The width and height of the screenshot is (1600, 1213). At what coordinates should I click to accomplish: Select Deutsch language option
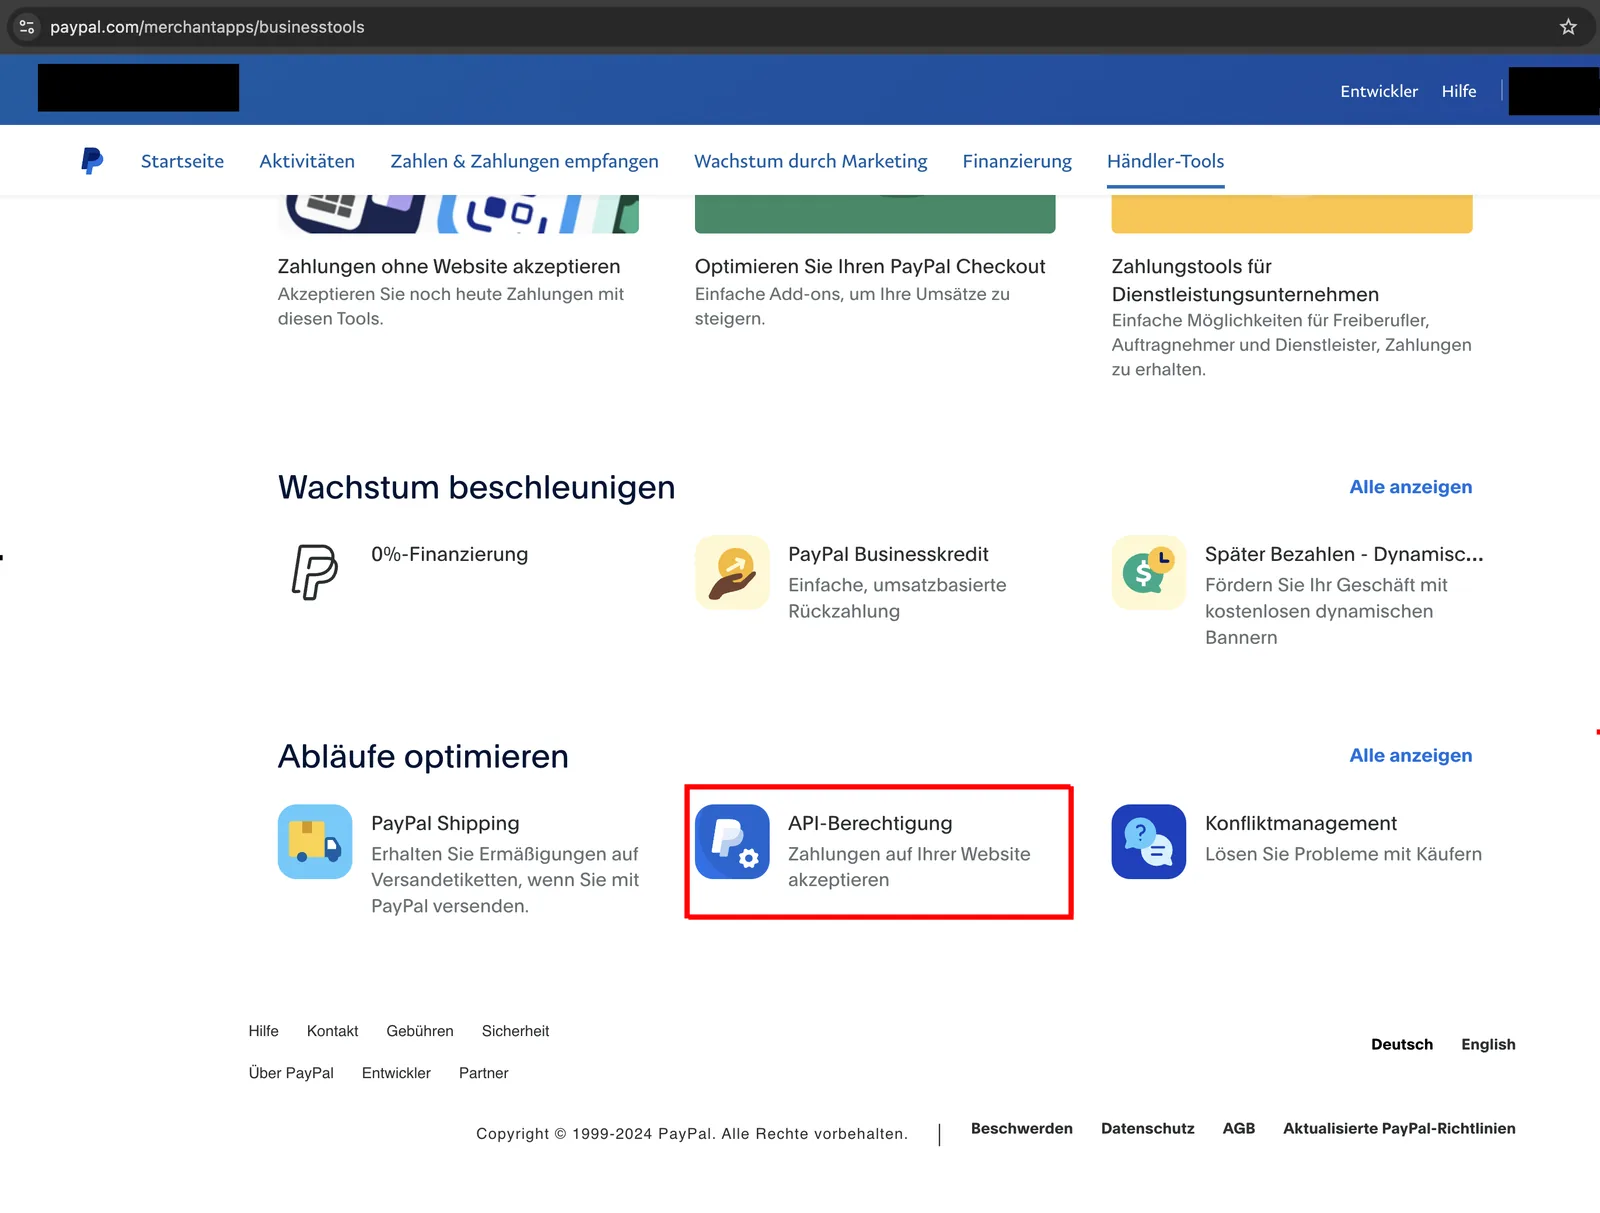(x=1401, y=1044)
